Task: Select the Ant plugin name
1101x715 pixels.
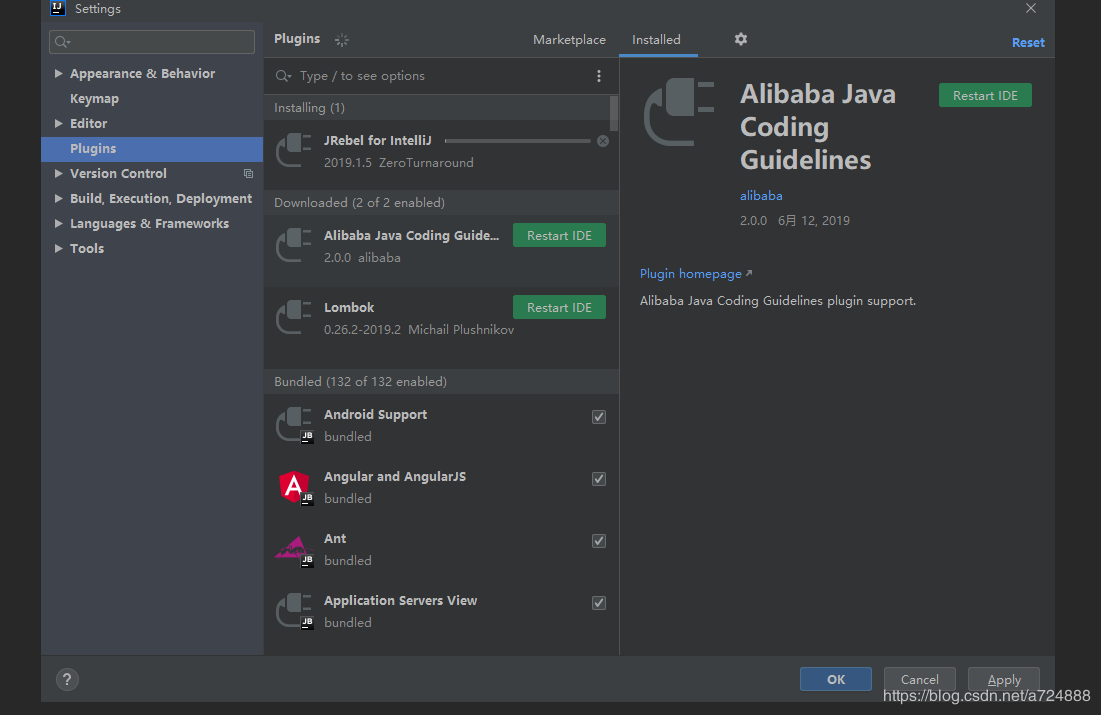Action: 335,539
